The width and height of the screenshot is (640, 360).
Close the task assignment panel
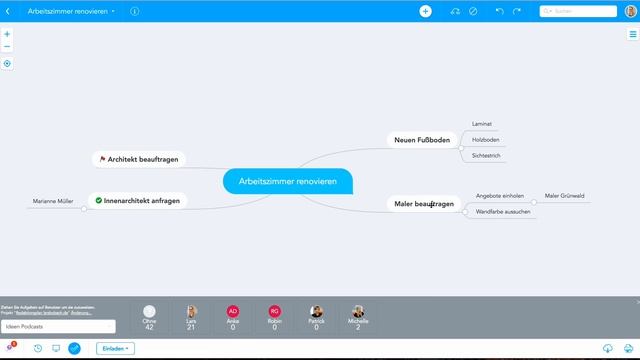637,302
